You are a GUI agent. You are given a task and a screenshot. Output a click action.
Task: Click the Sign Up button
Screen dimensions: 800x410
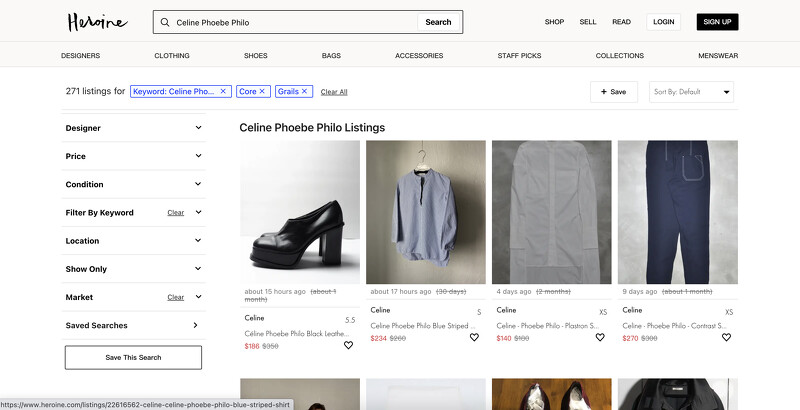click(x=716, y=22)
